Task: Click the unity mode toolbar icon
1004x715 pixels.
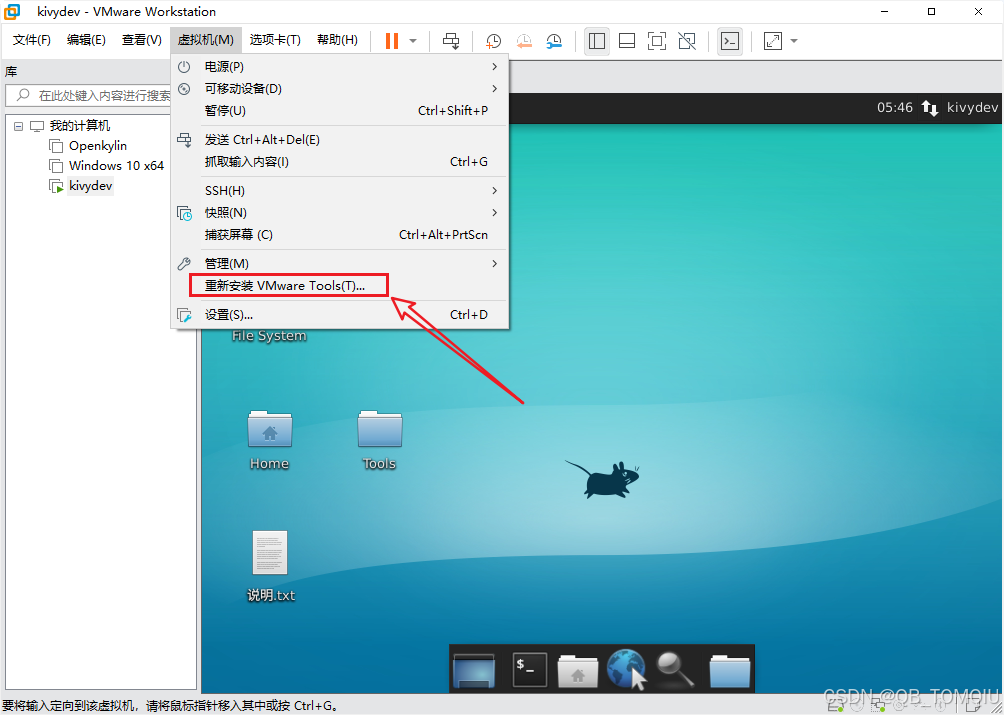Action: click(x=687, y=41)
